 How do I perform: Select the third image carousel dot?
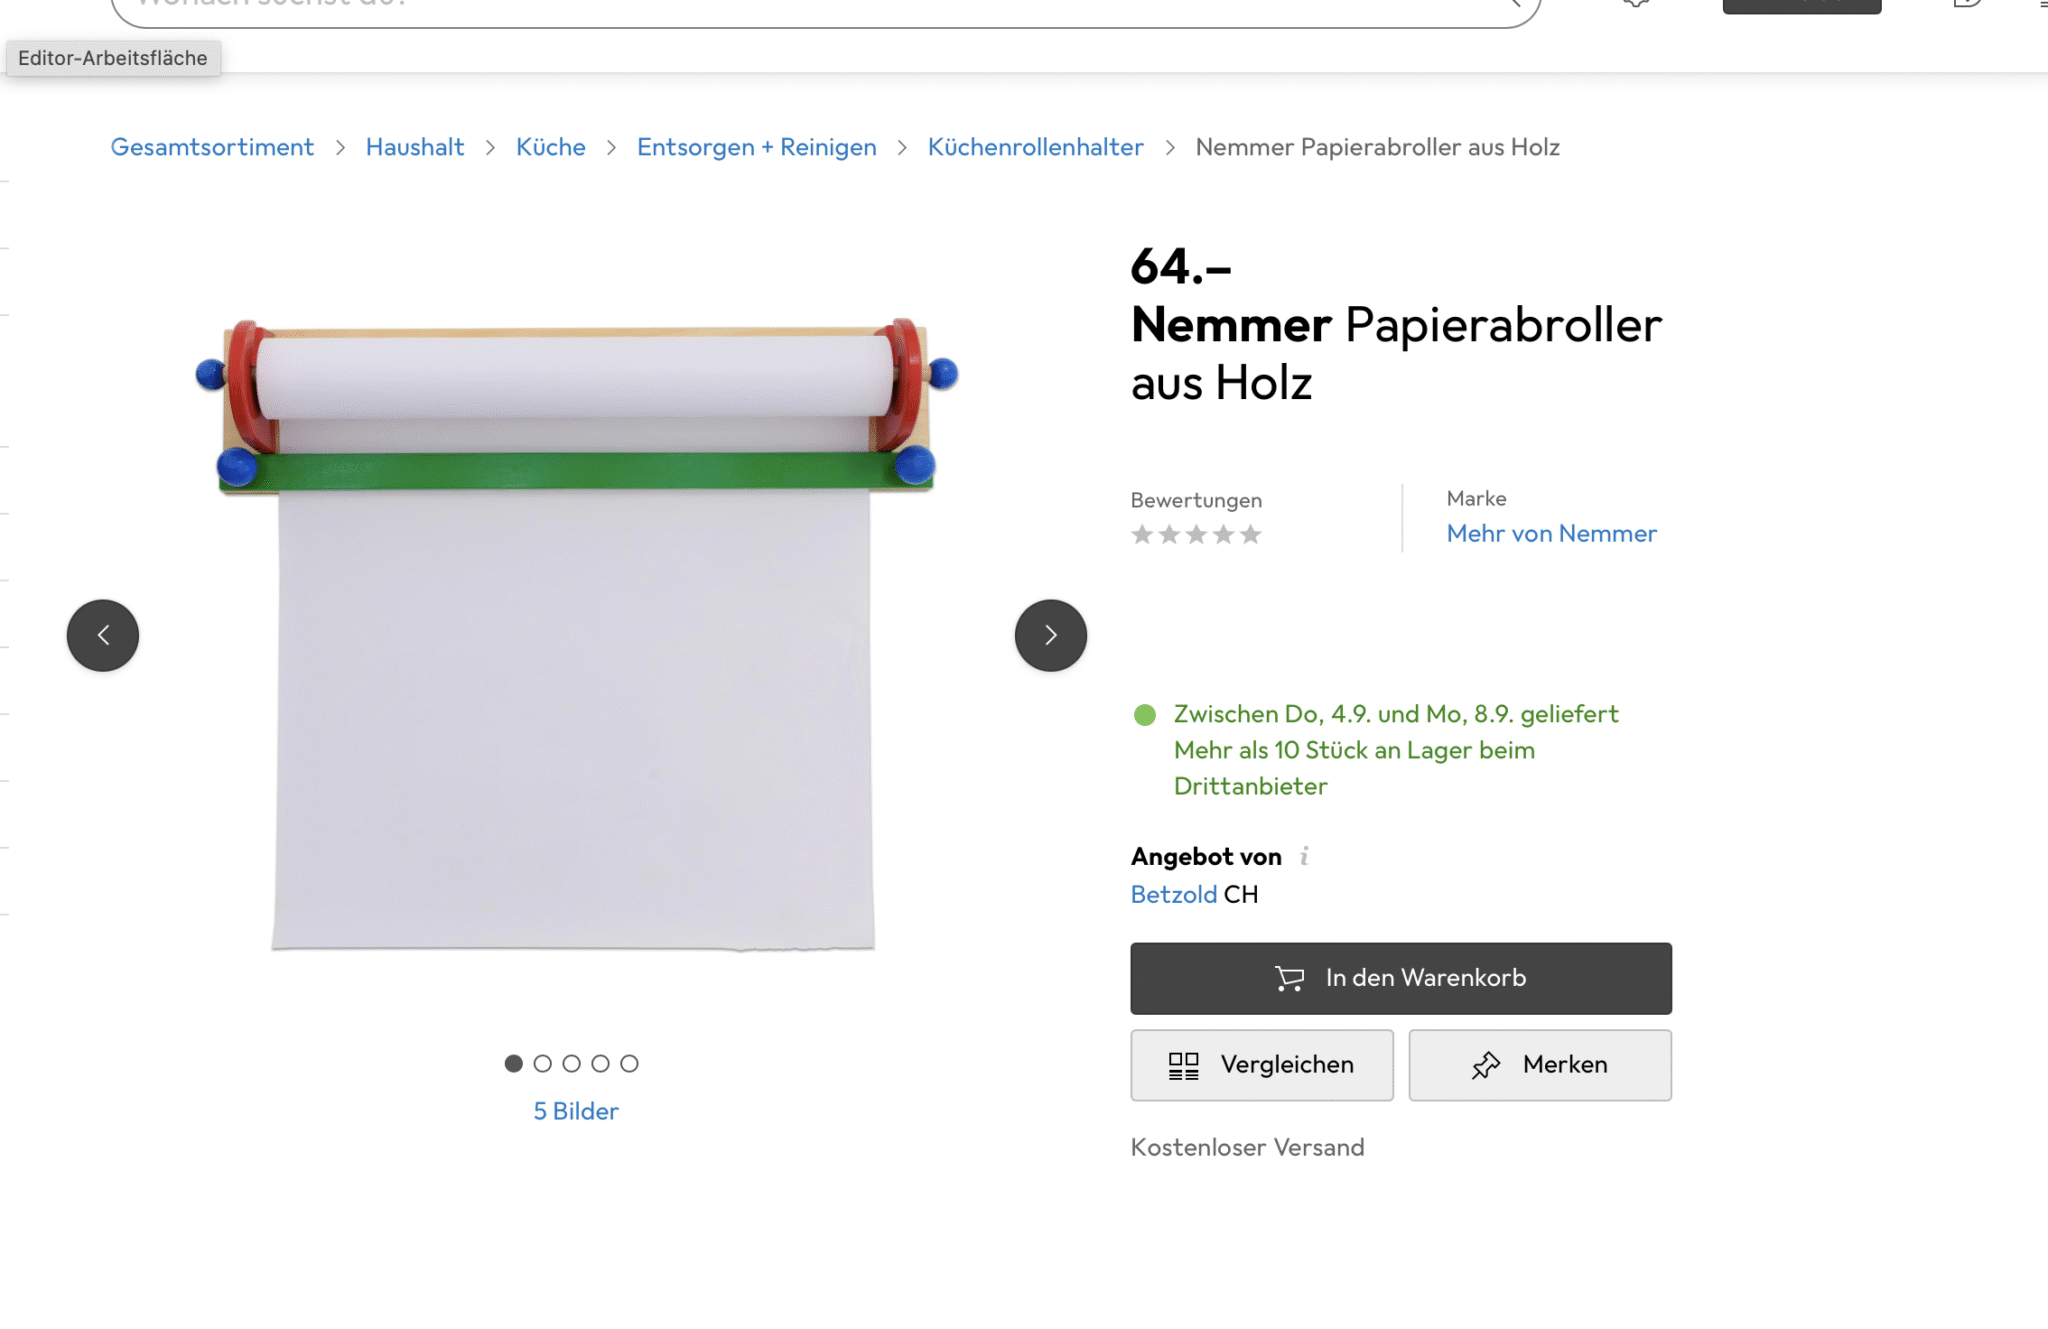tap(572, 1063)
